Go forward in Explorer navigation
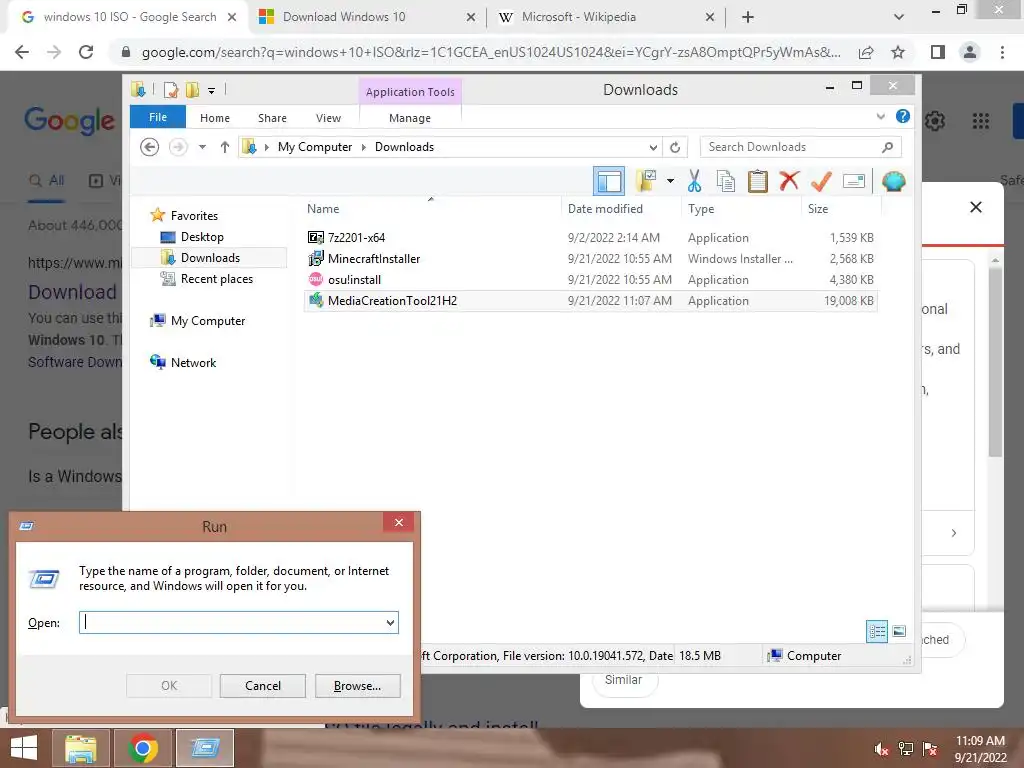 pyautogui.click(x=178, y=147)
